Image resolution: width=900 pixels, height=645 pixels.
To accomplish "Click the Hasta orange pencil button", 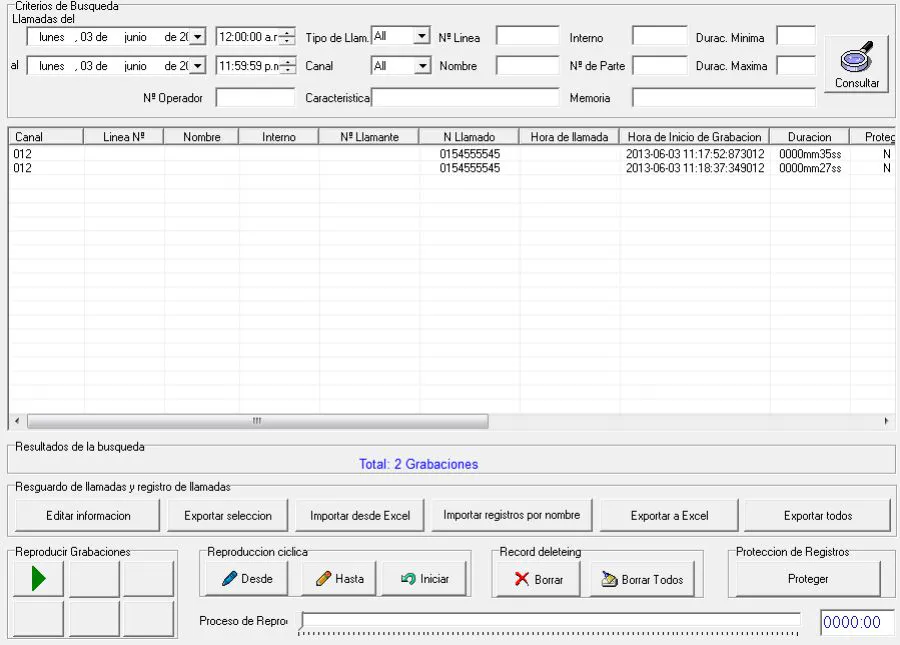I will [x=340, y=578].
